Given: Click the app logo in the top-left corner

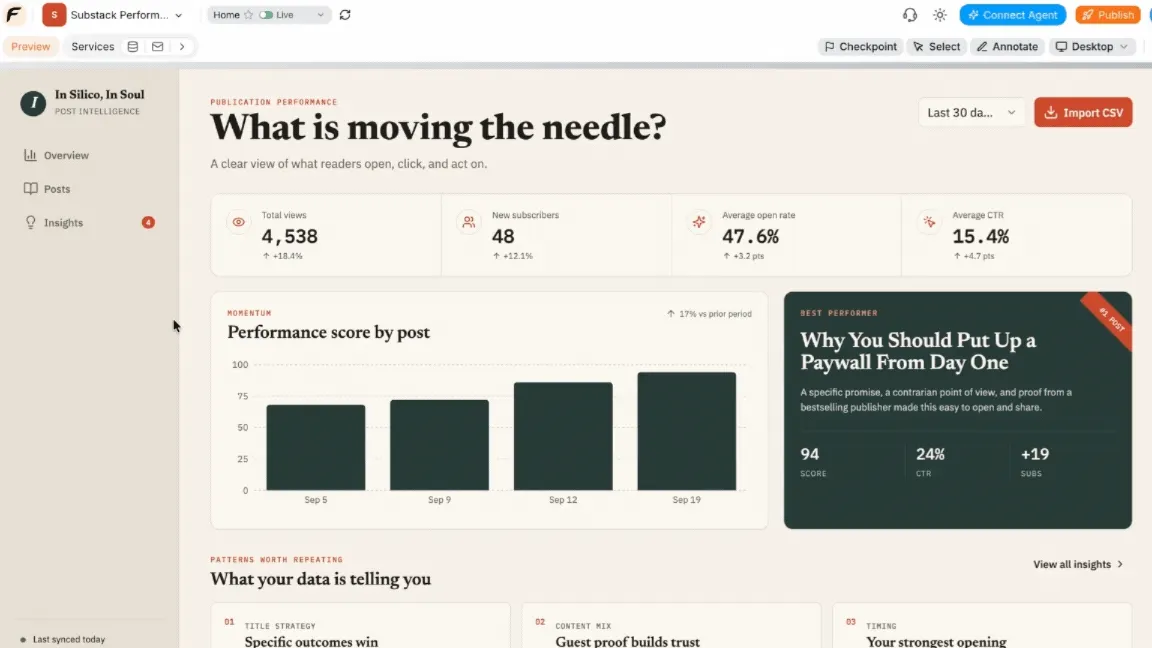Looking at the screenshot, I should (14, 15).
